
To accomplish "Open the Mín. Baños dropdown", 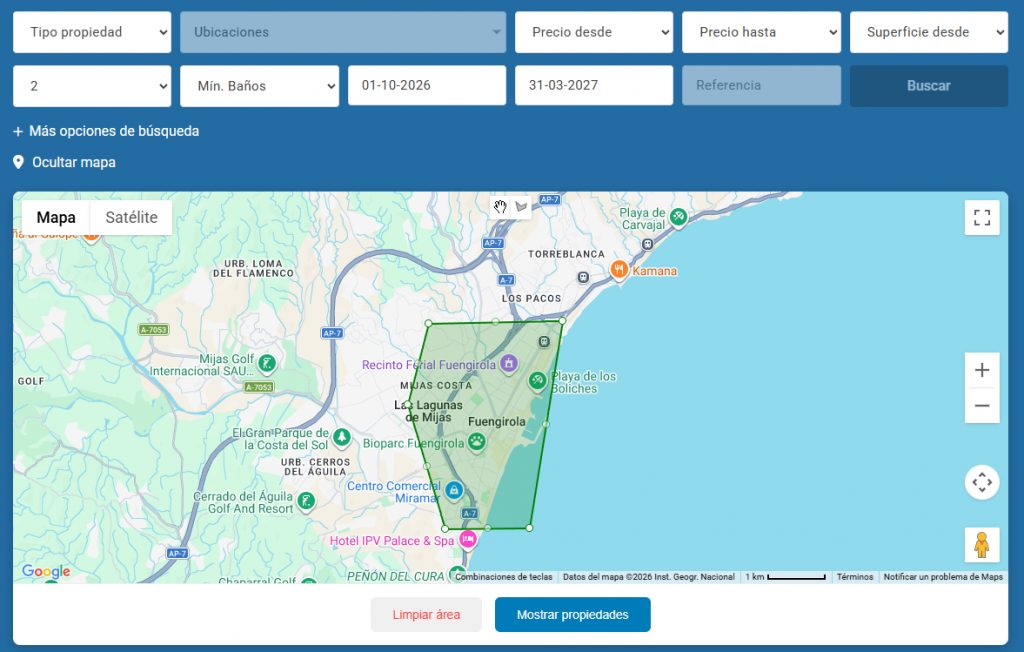I will pos(260,86).
